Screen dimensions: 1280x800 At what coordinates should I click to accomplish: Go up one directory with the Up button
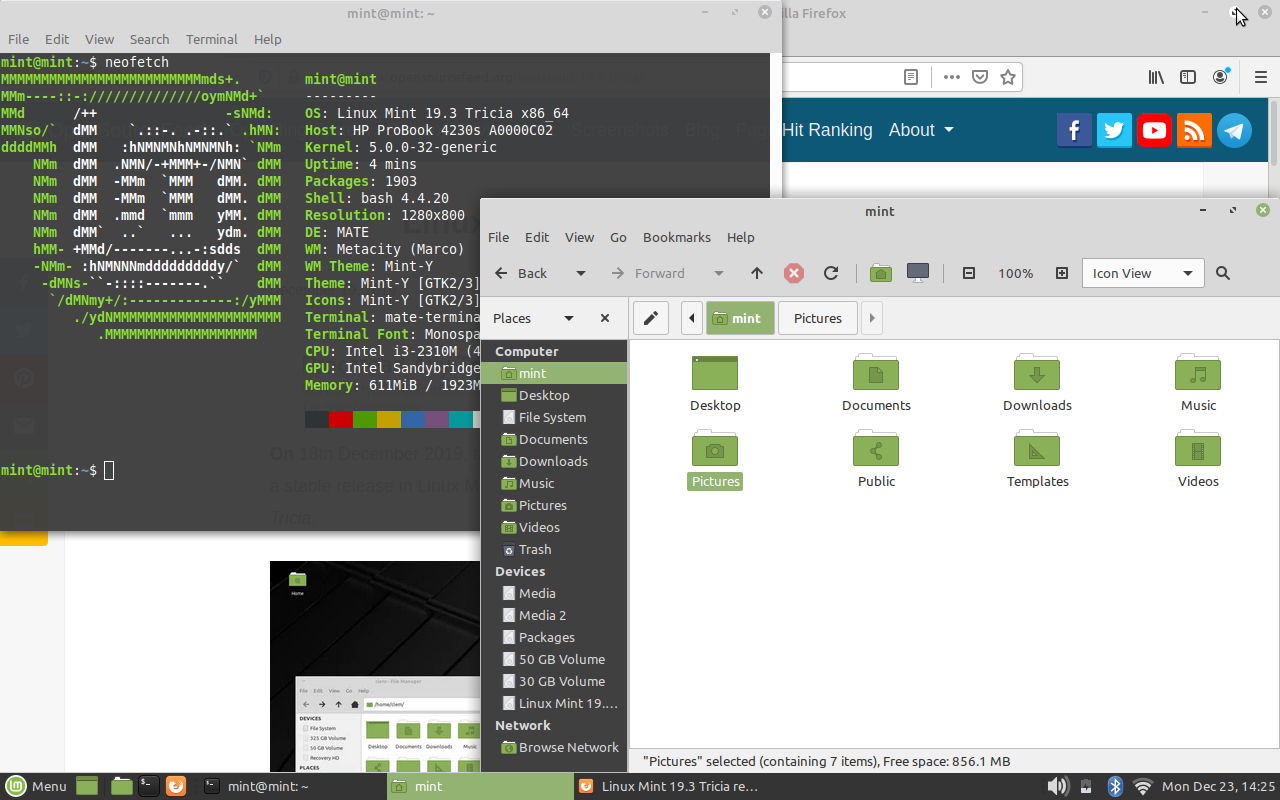pyautogui.click(x=757, y=273)
